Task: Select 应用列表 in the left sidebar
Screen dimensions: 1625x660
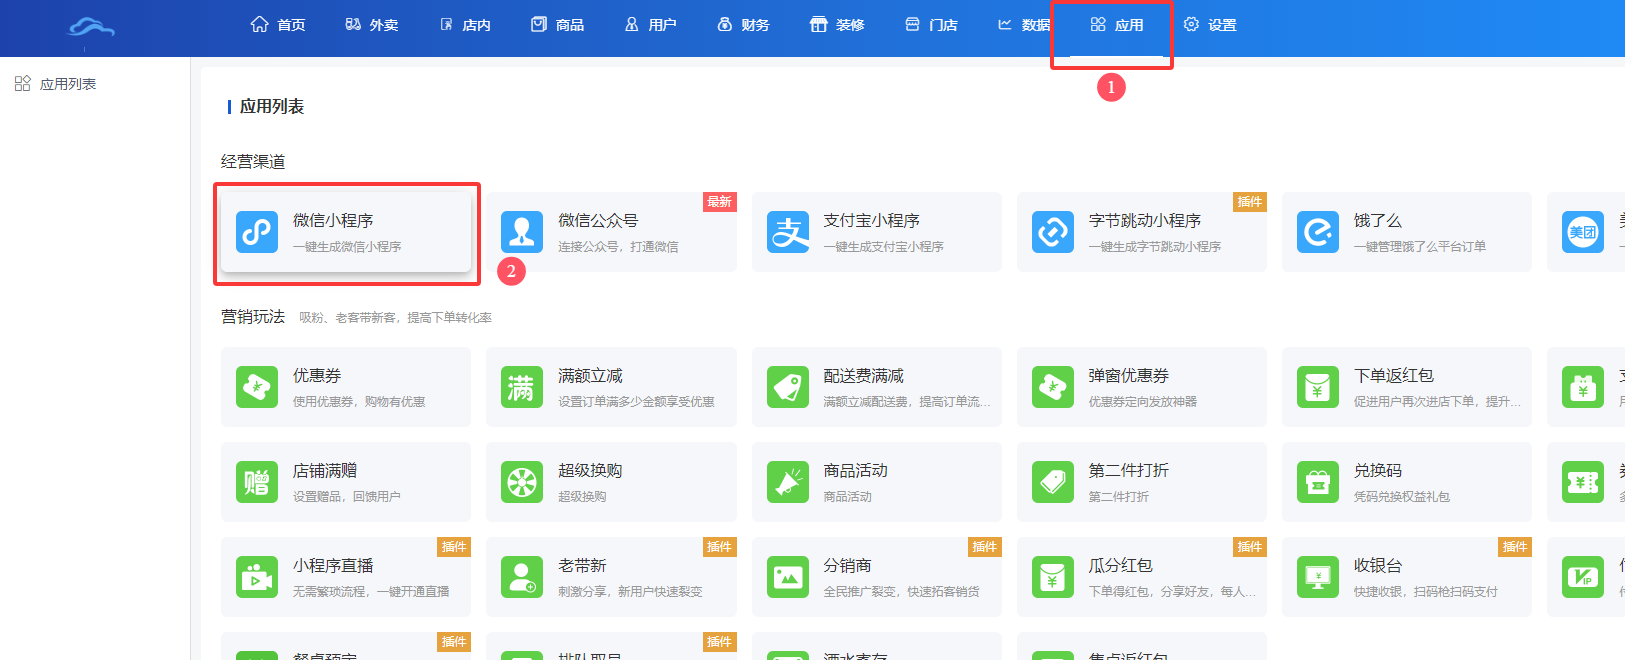Action: [56, 84]
